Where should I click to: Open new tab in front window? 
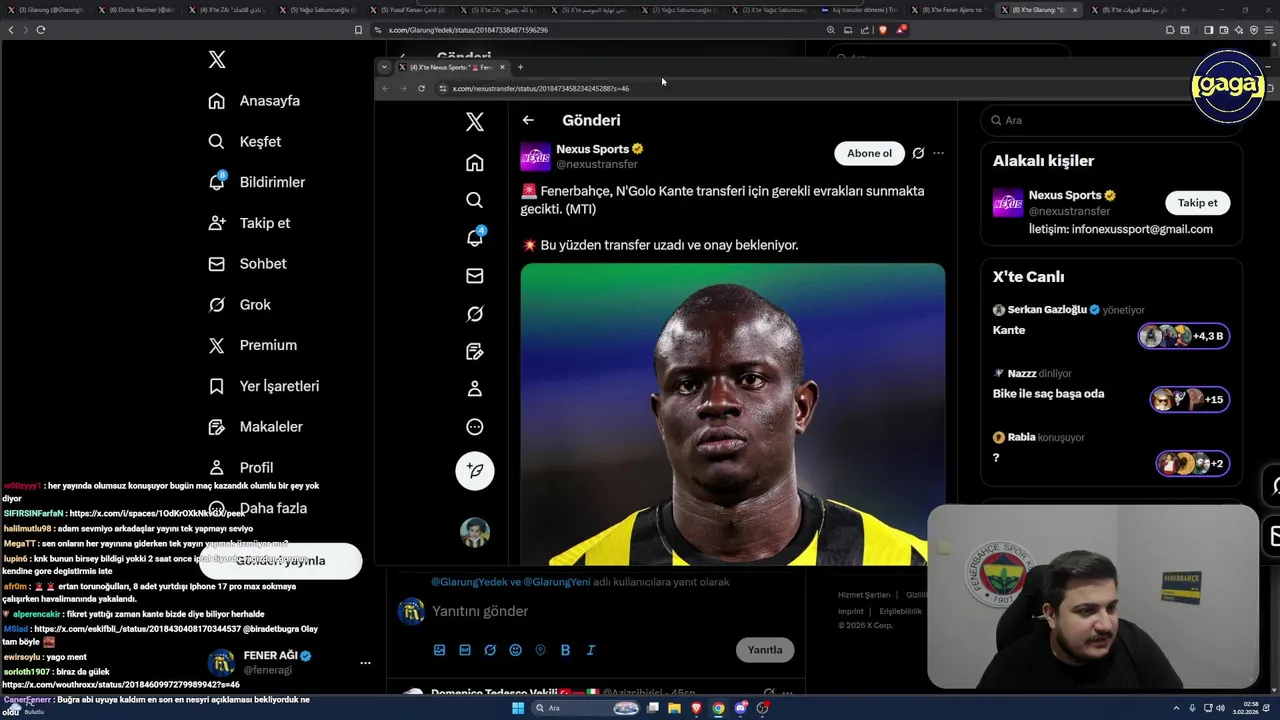point(520,67)
